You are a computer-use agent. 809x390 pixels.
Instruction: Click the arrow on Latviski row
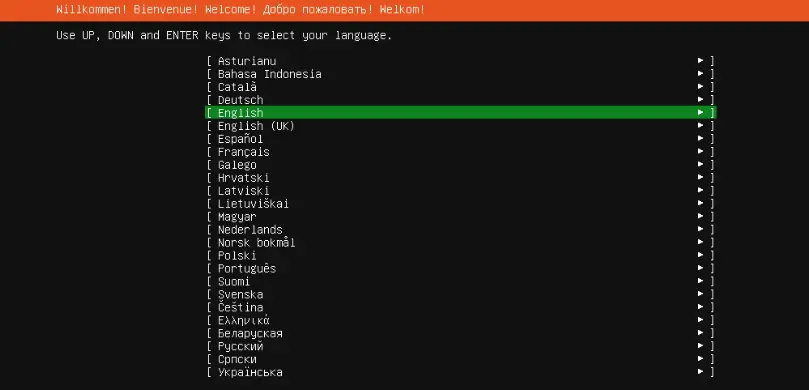700,190
